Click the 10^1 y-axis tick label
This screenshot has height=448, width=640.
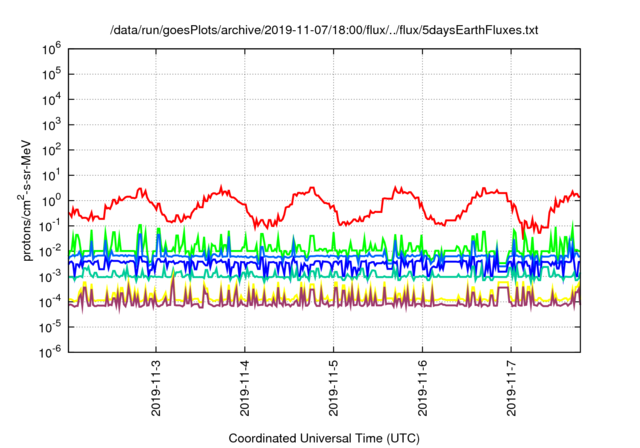click(51, 176)
